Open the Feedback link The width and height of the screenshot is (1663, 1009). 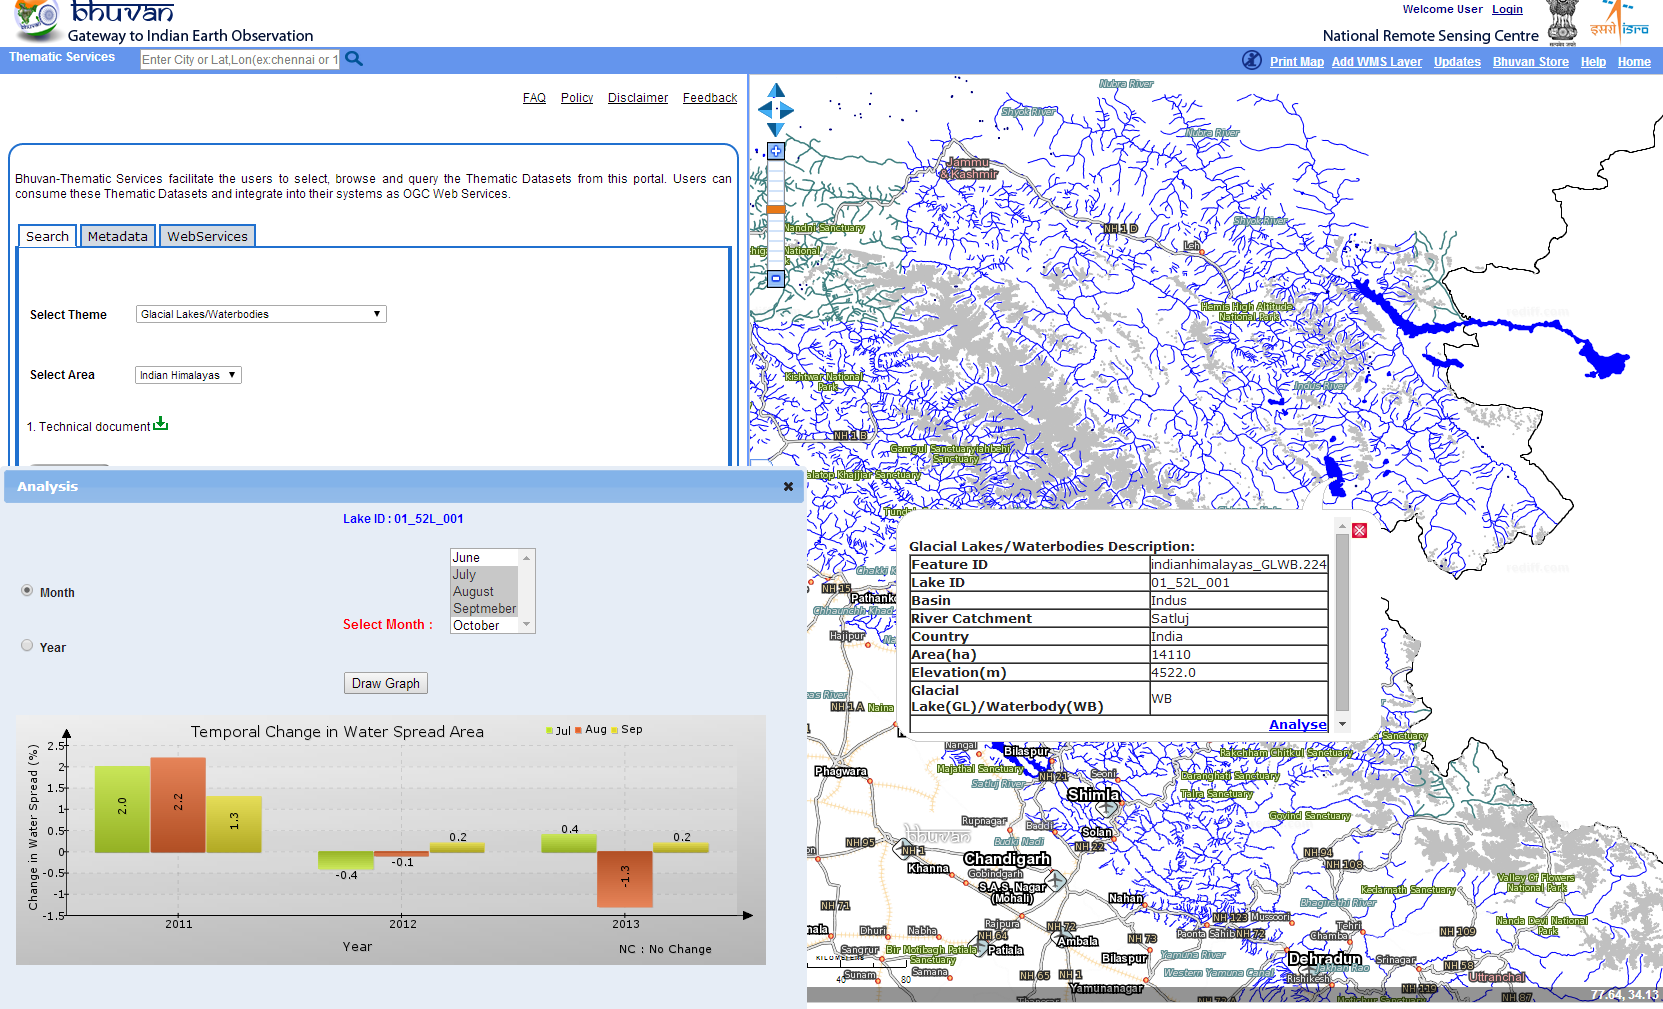pos(710,98)
